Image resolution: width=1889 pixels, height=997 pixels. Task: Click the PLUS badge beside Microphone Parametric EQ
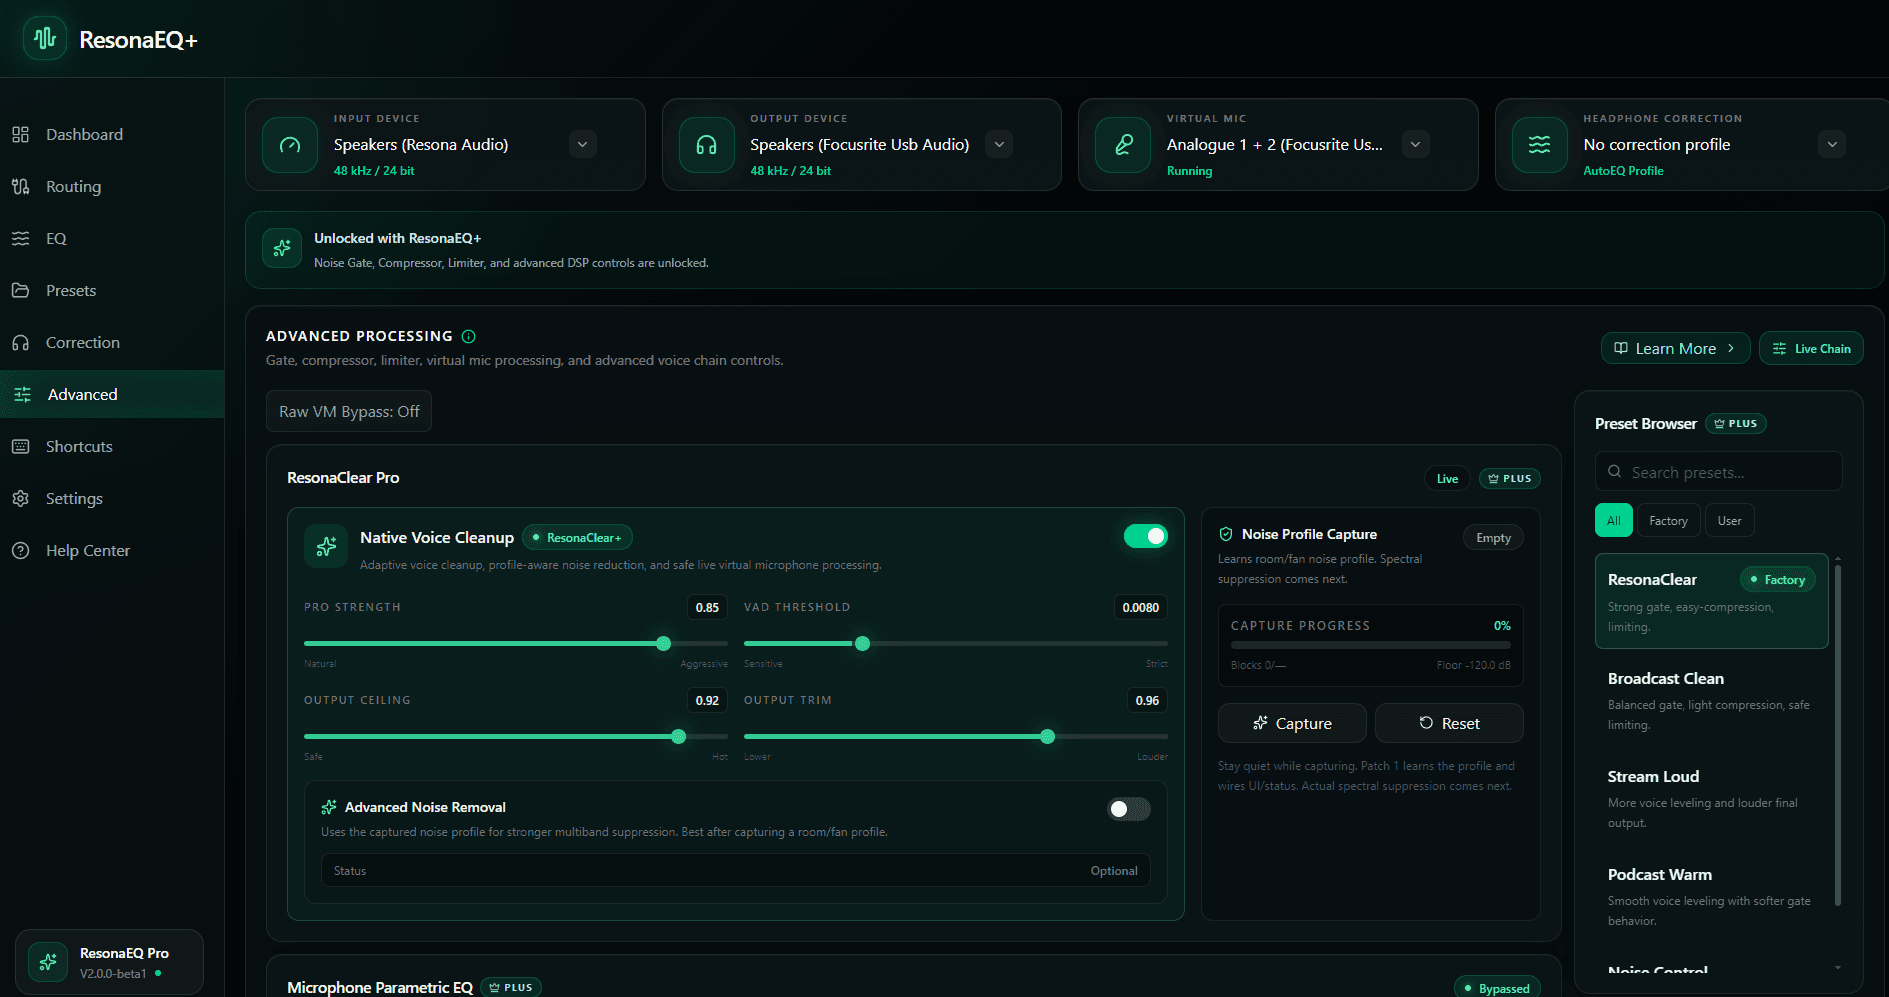pyautogui.click(x=511, y=987)
